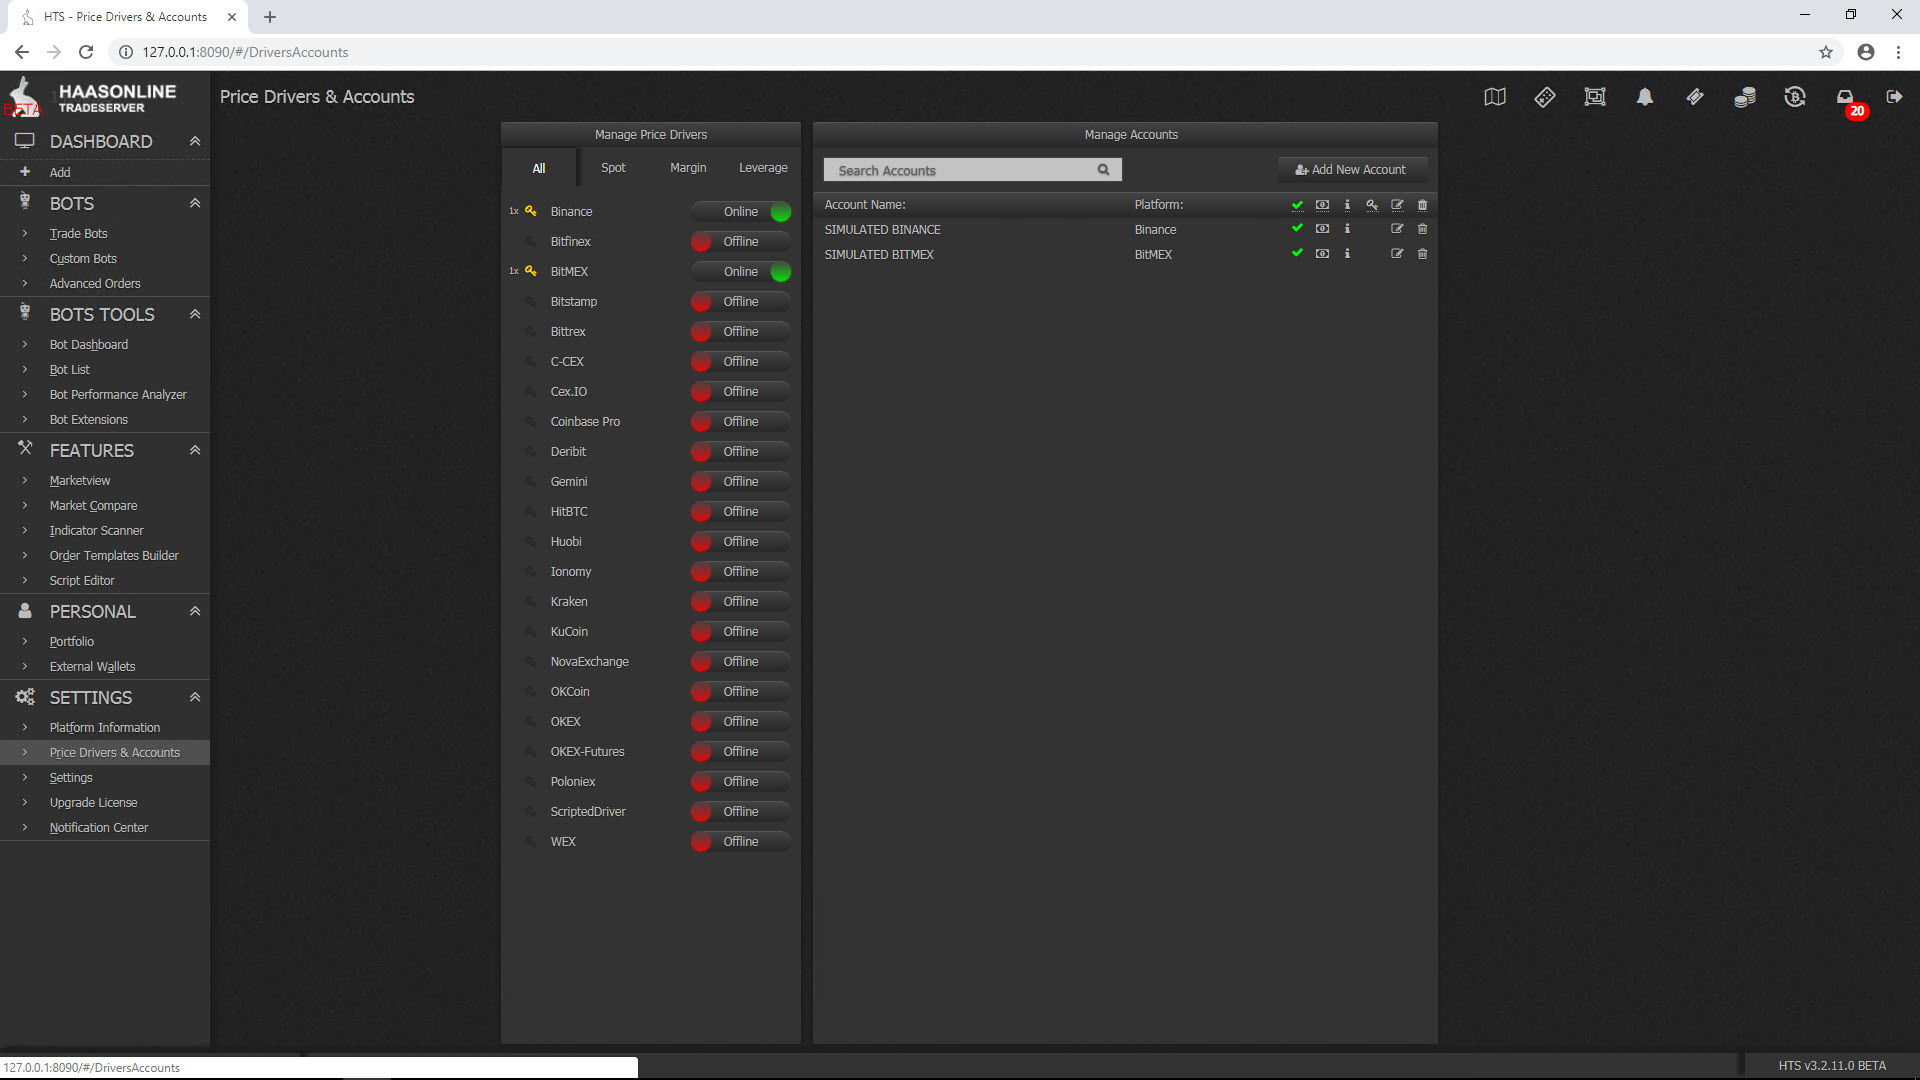Click the single ticket icon in top toolbar

1695,97
